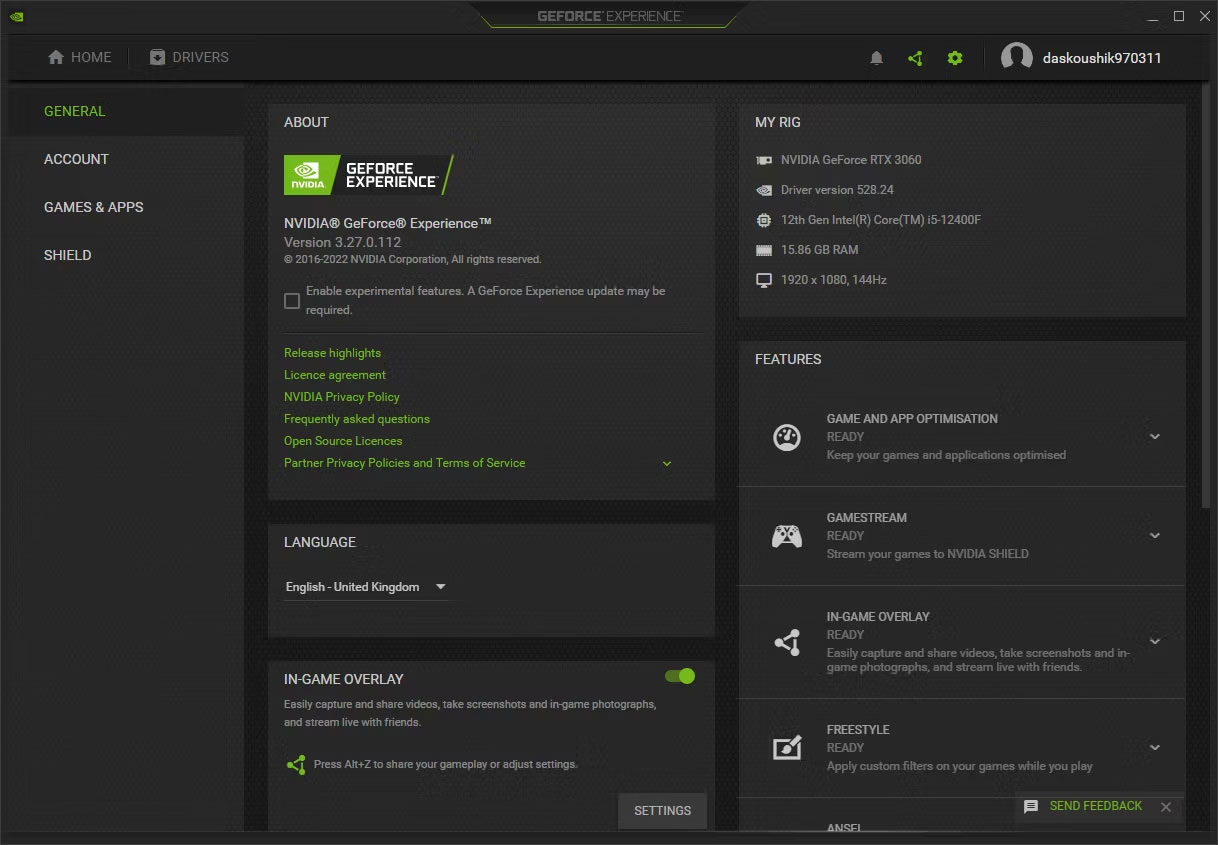Image resolution: width=1218 pixels, height=845 pixels.
Task: Click the CPU chip icon
Action: (764, 220)
